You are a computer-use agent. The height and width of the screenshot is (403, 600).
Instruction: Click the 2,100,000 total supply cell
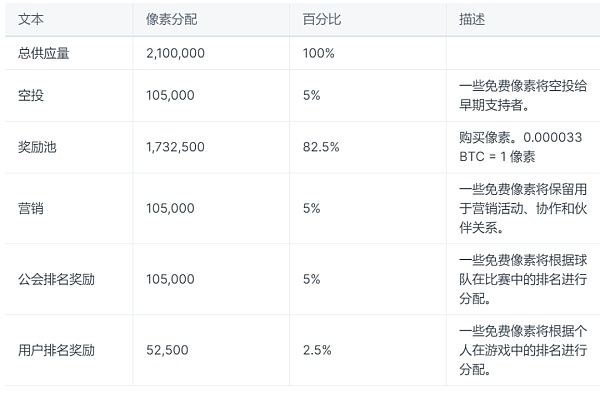177,54
